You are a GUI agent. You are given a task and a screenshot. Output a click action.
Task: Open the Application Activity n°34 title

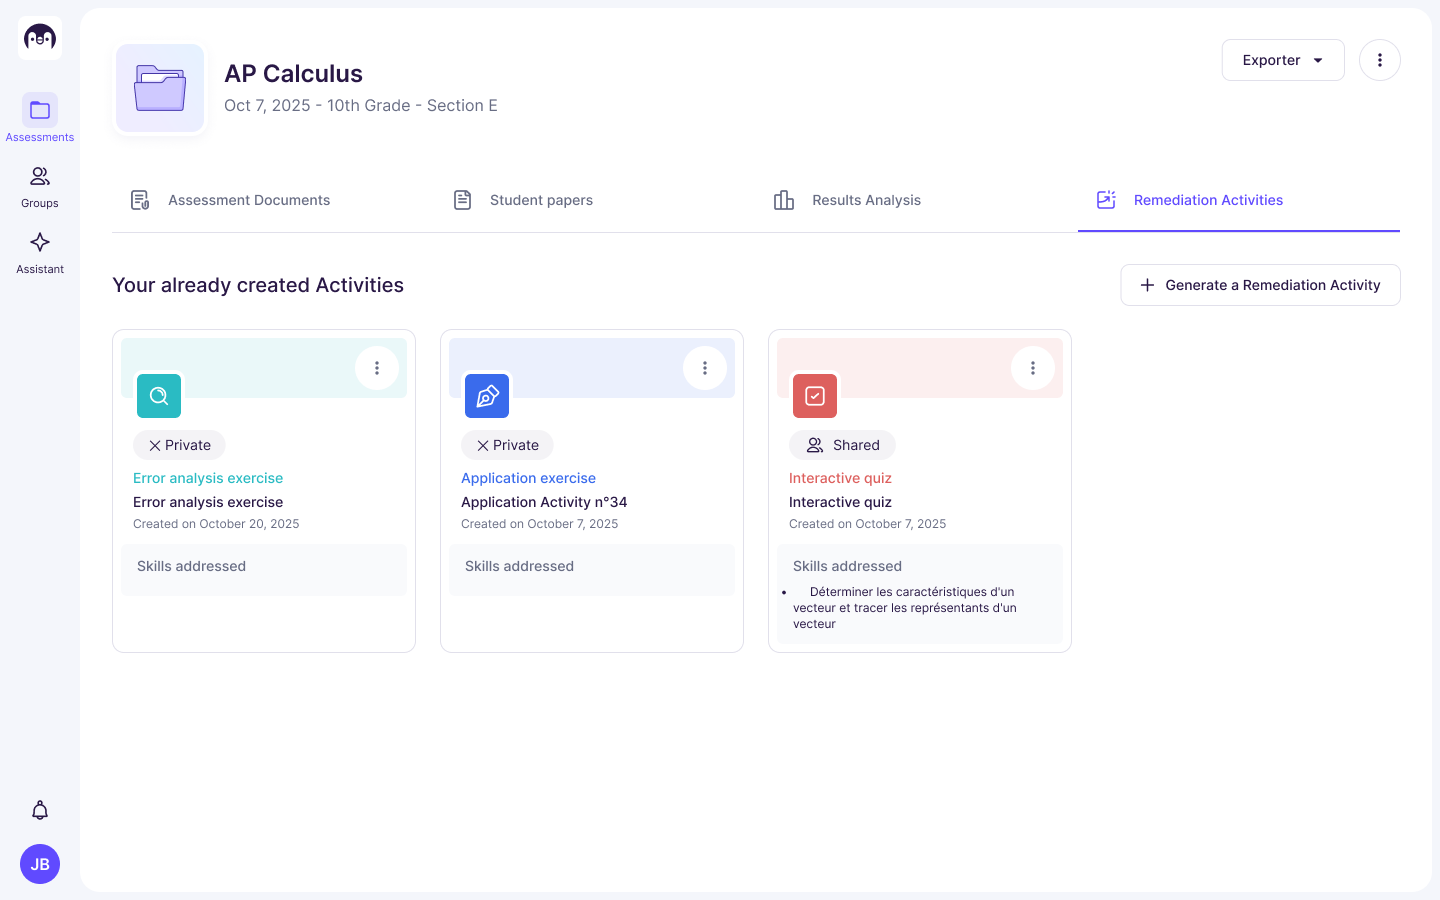[x=544, y=502]
